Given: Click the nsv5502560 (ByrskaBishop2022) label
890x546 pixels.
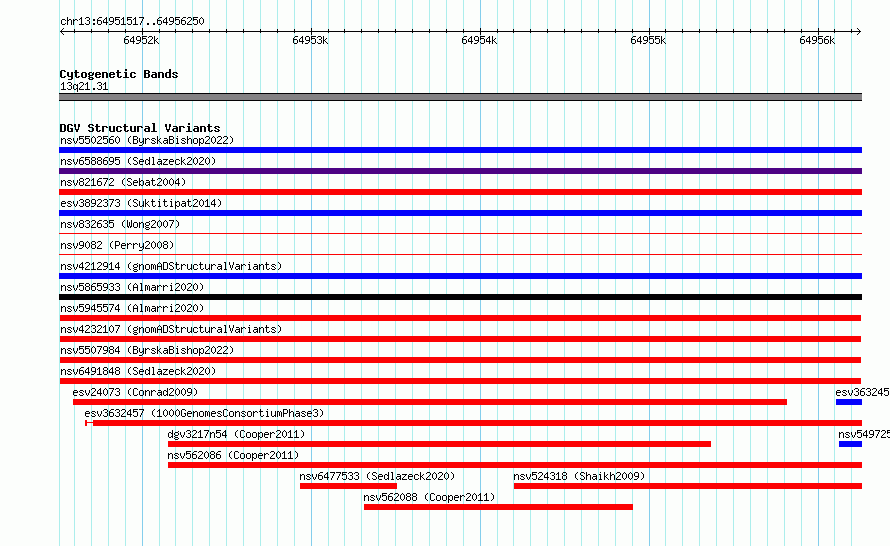Looking at the screenshot, I should 147,140.
